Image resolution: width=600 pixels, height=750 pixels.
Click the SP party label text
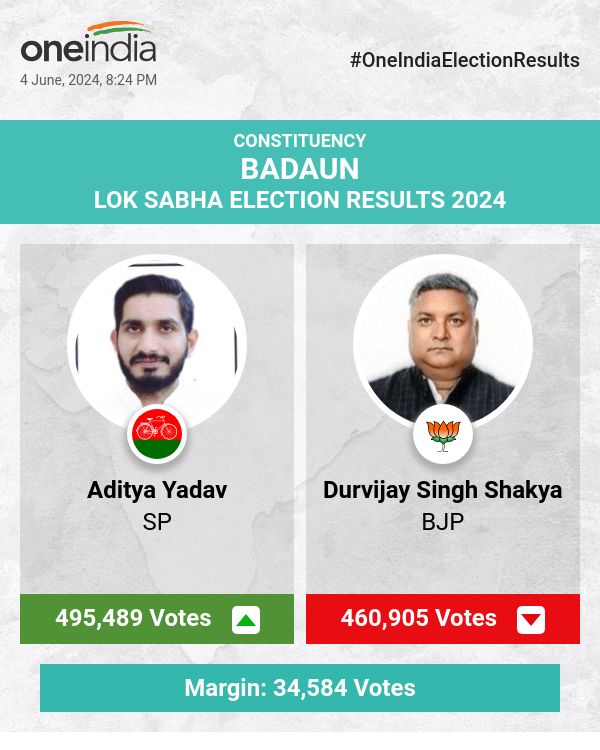coord(157,522)
